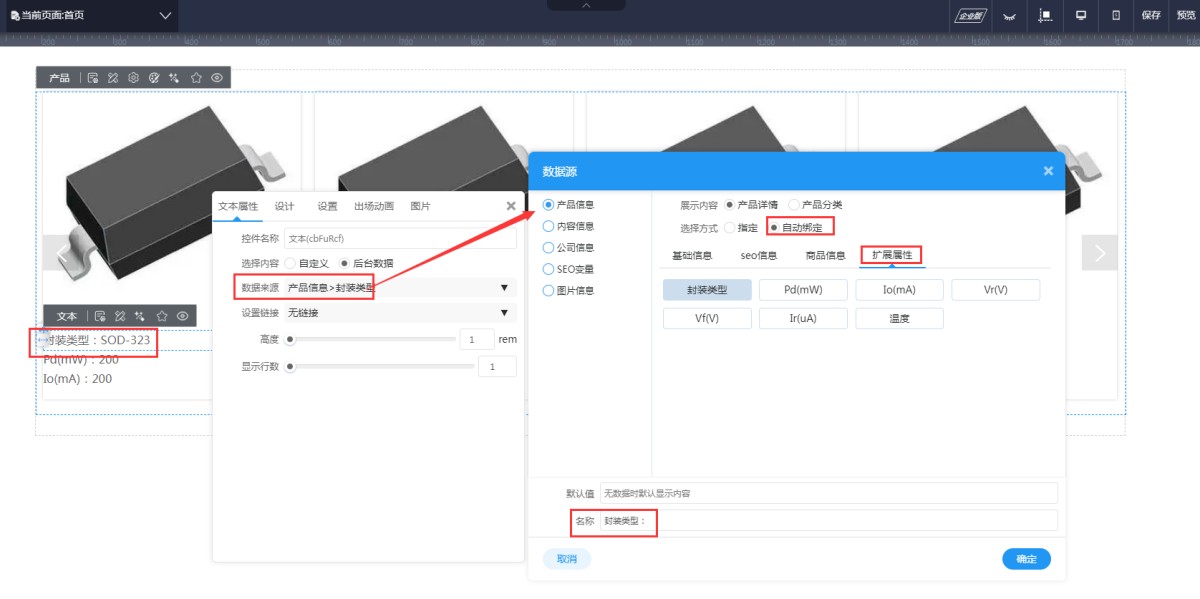
Task: Collapse the top bar with center chevron
Action: tap(586, 5)
